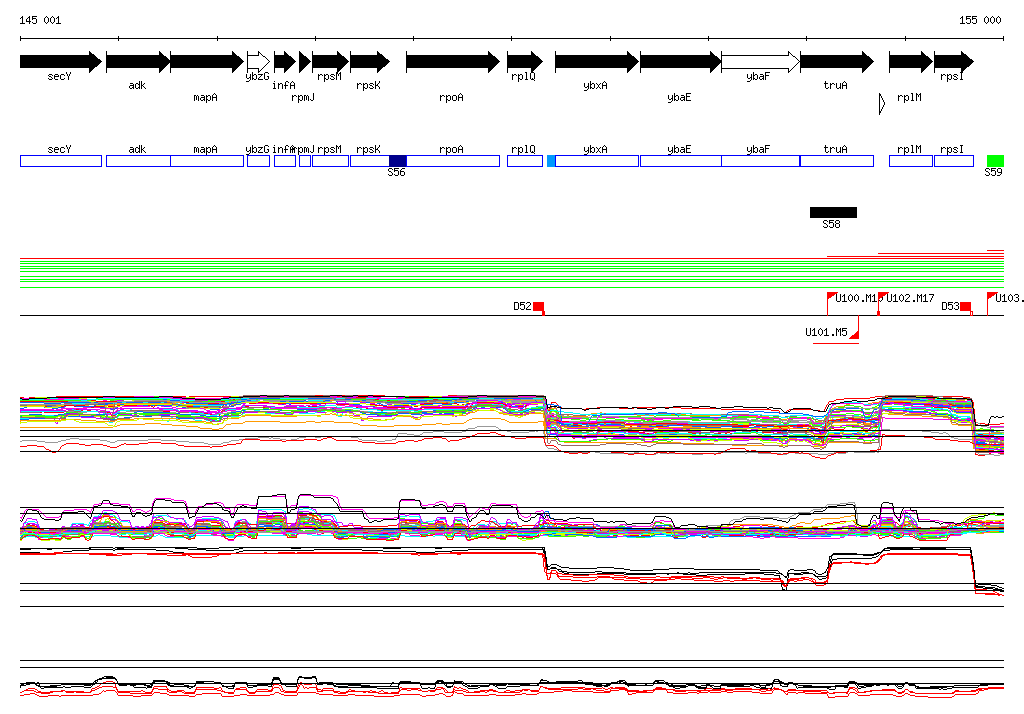
Task: Click the black ybaE gene arrow
Action: coord(680,62)
